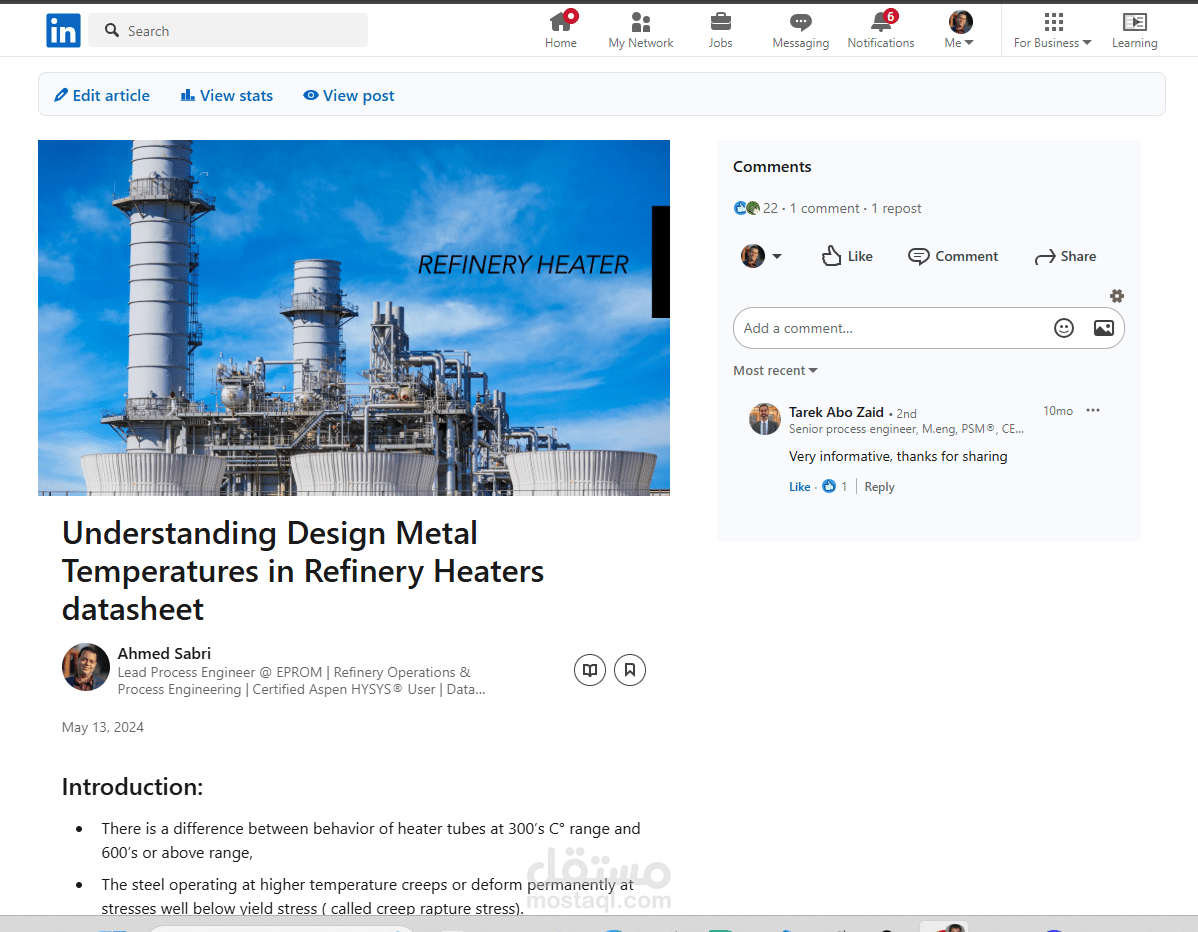Click the For Business grid icon
This screenshot has width=1198, height=932.
1054,21
